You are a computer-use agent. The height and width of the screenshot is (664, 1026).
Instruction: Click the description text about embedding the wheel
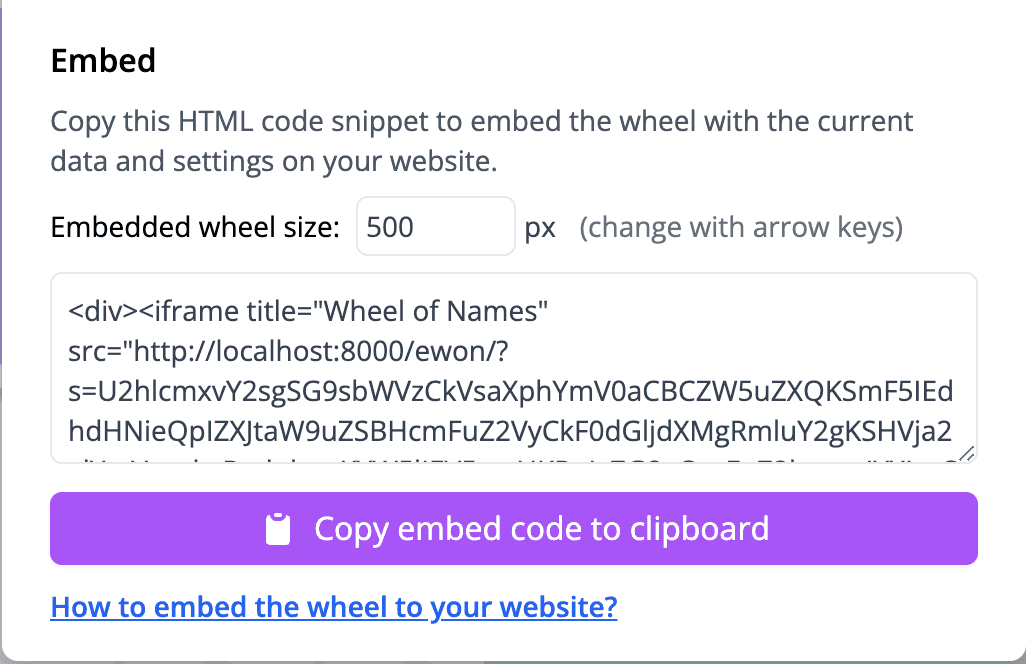point(480,140)
